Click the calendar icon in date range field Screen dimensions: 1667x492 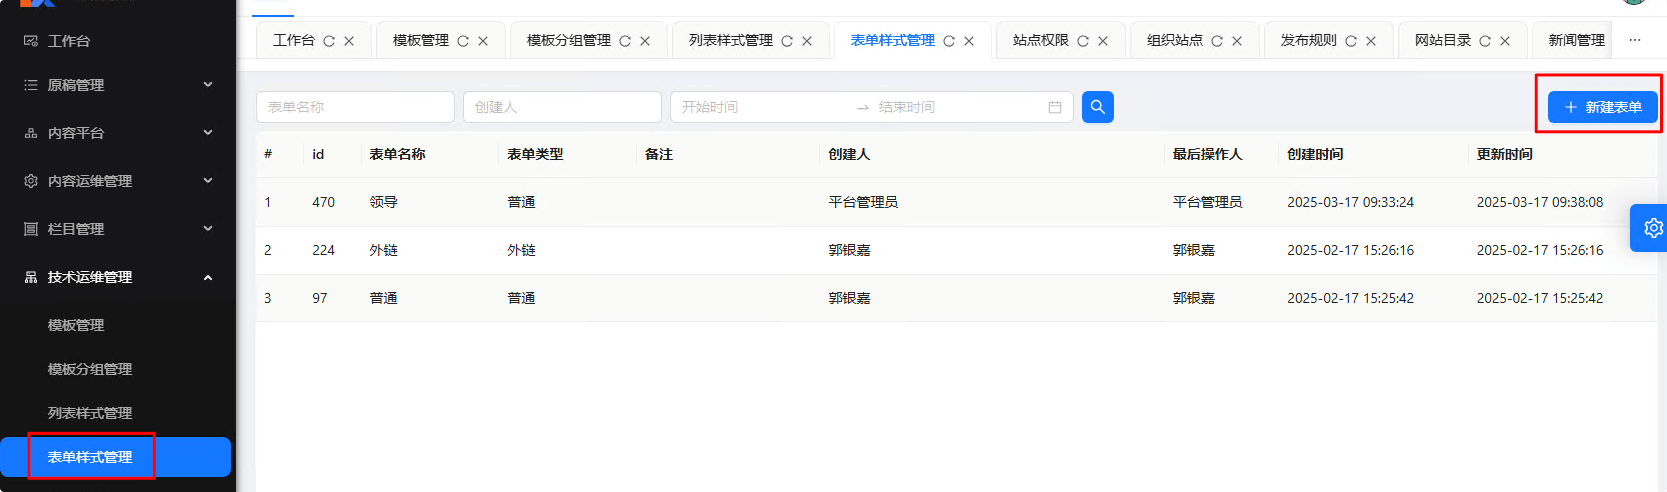pos(1054,107)
